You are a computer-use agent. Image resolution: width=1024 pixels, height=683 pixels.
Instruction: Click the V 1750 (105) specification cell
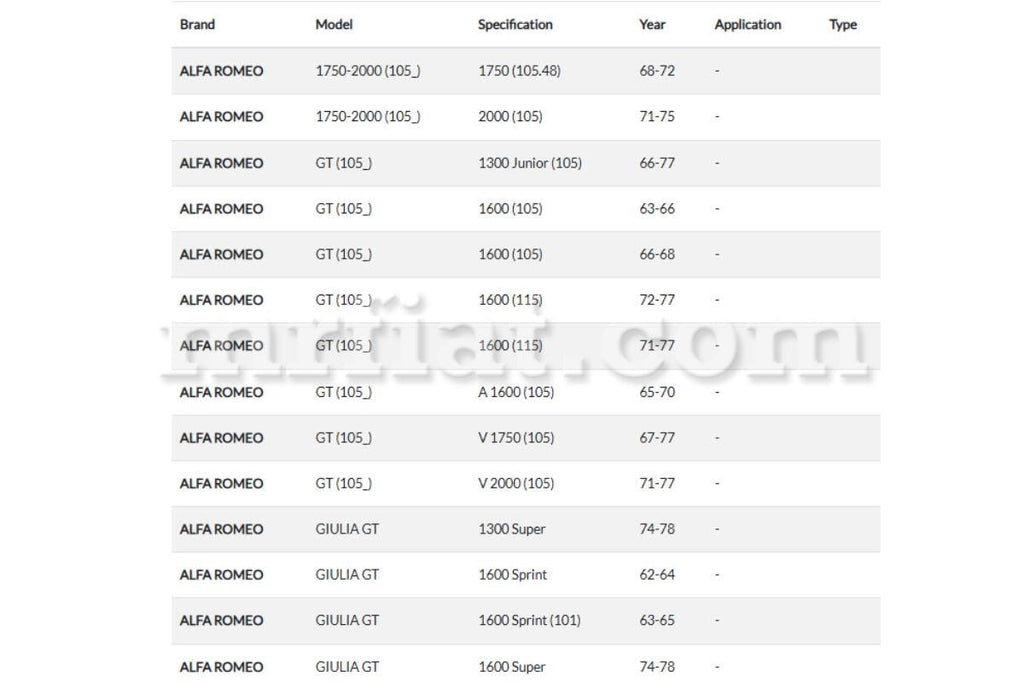point(516,438)
